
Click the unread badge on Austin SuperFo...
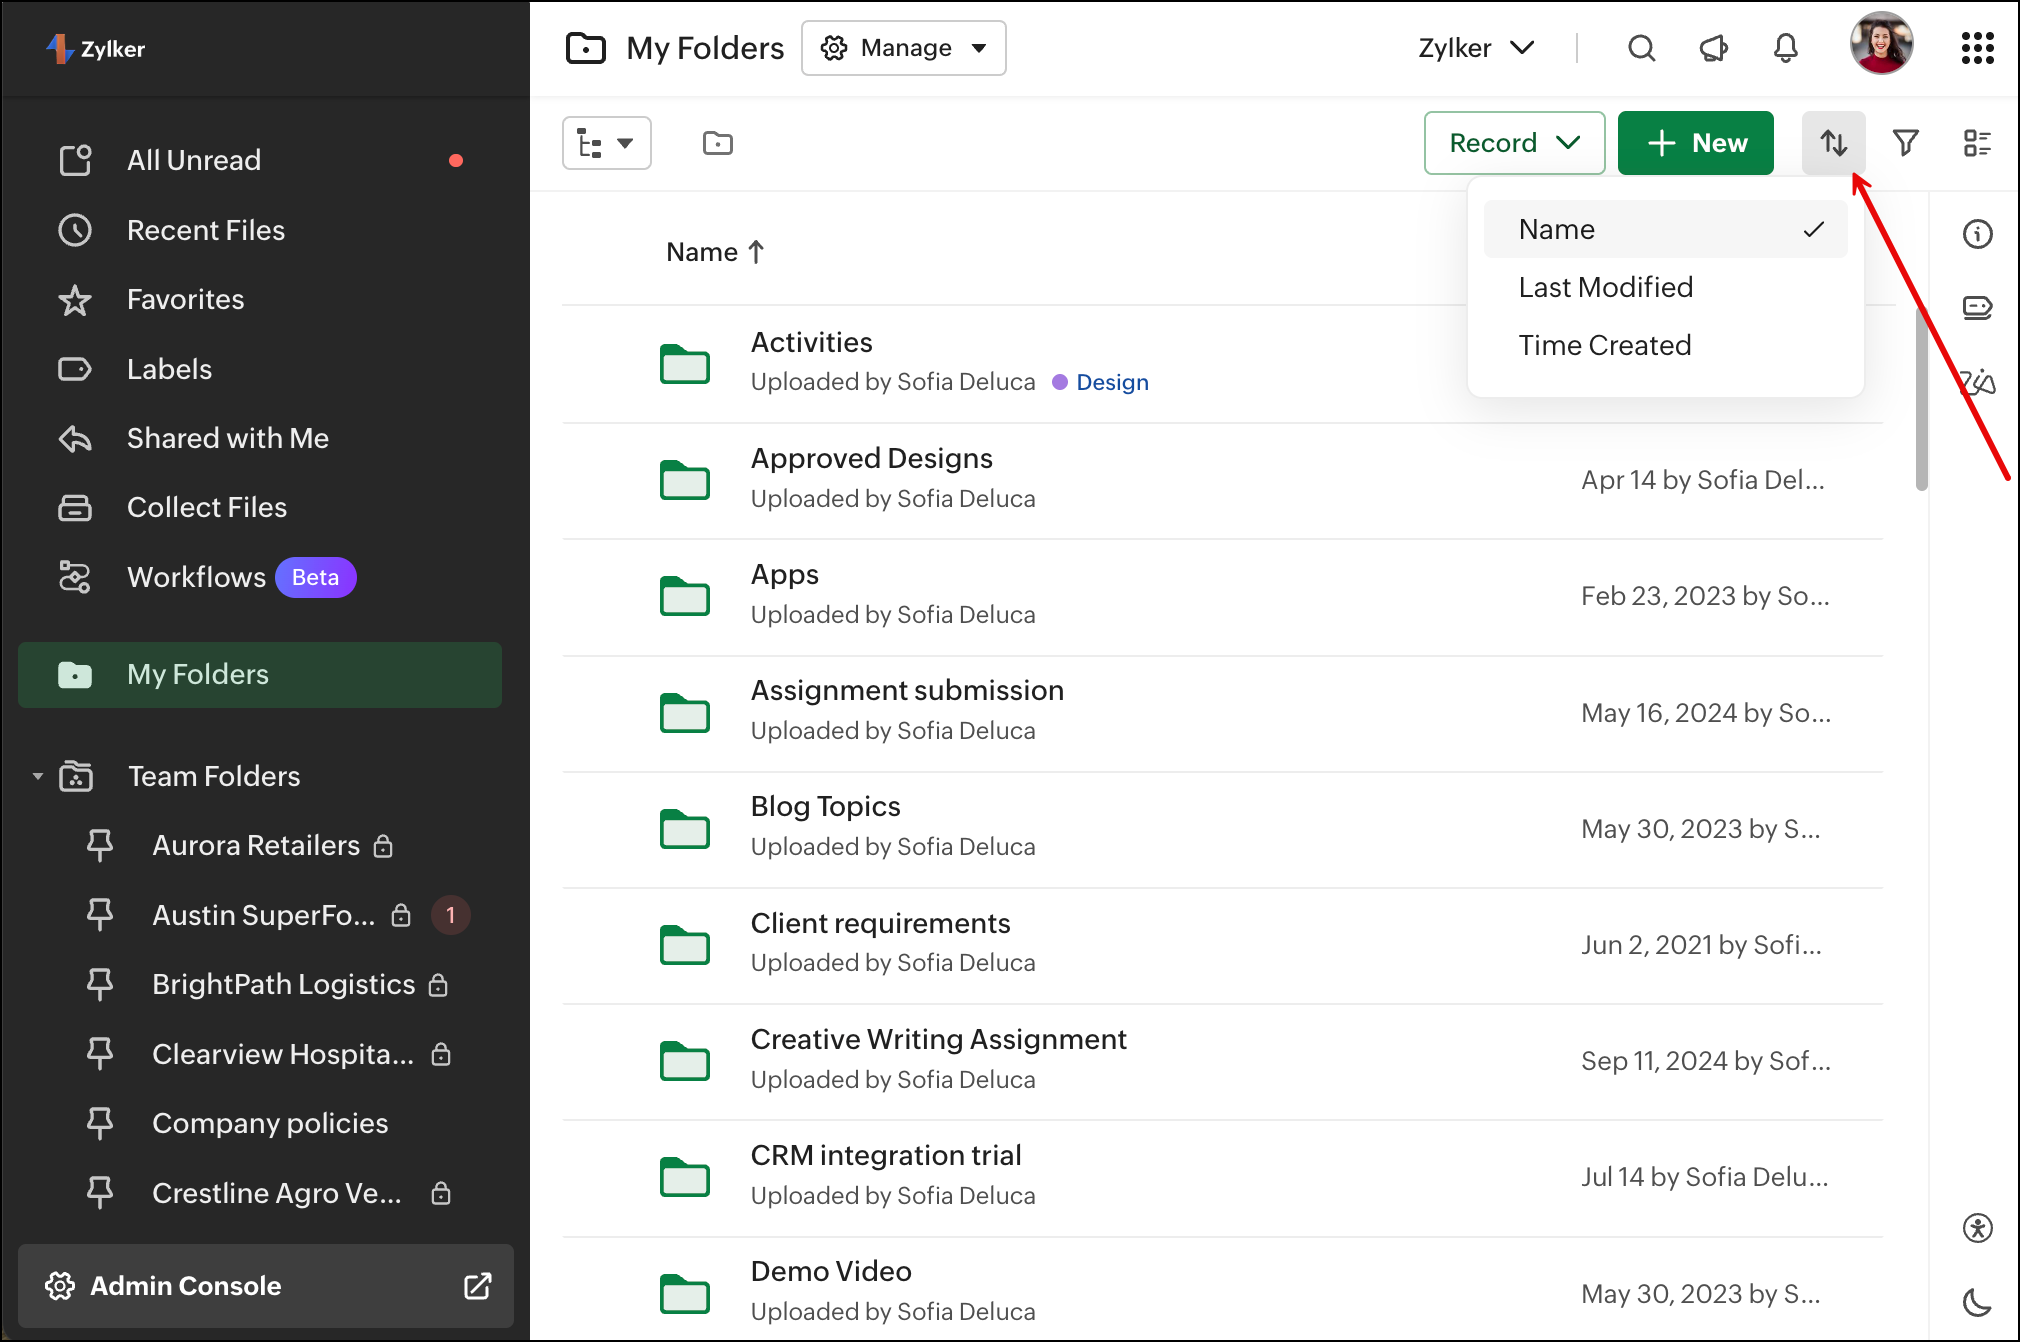[451, 916]
